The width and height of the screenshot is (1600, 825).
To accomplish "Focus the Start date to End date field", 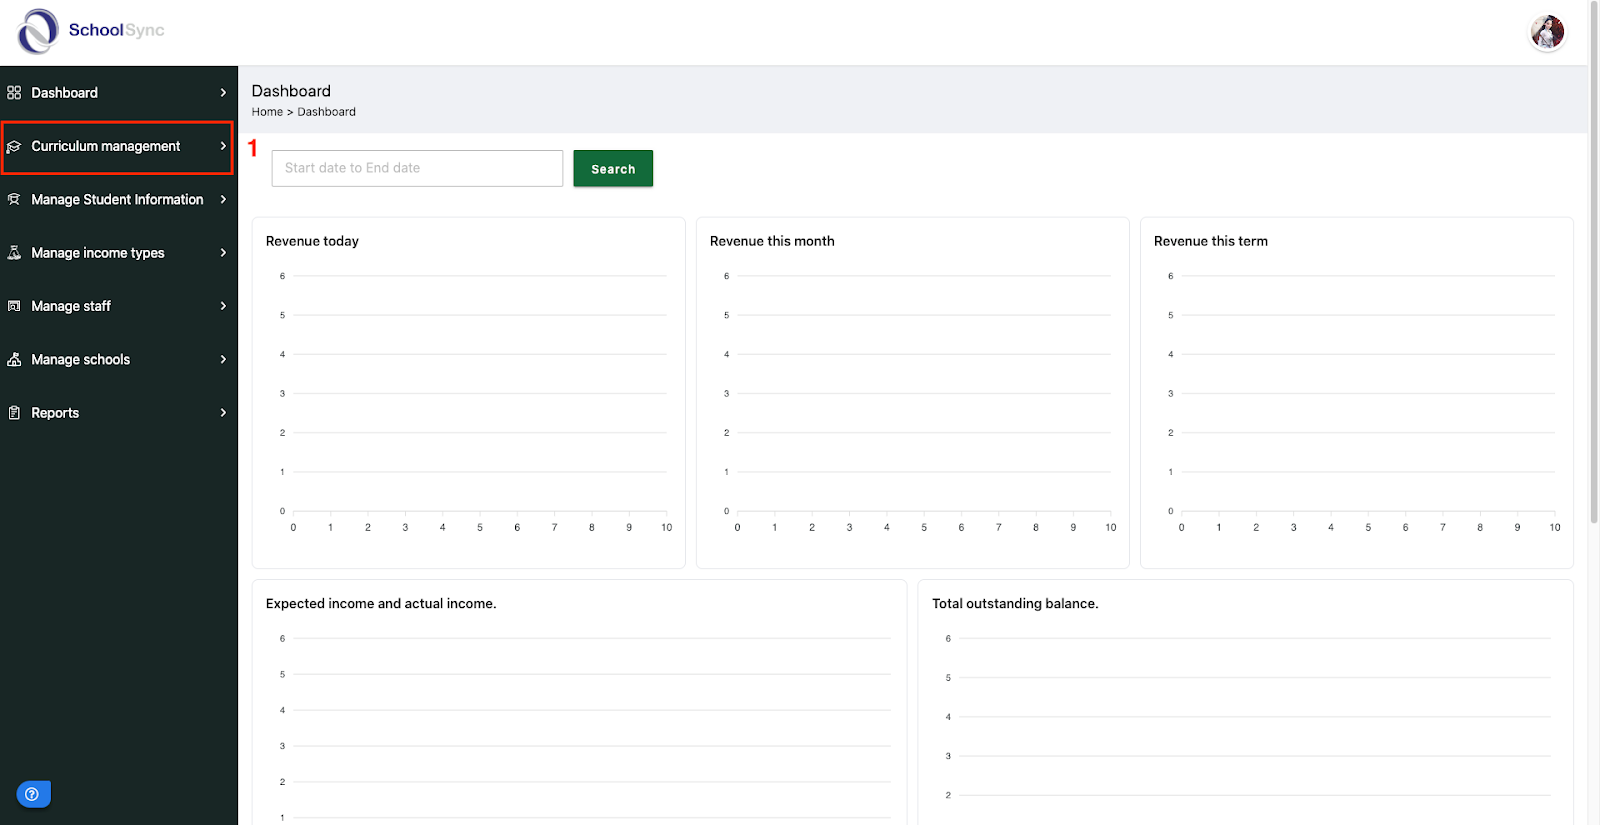I will pos(417,168).
